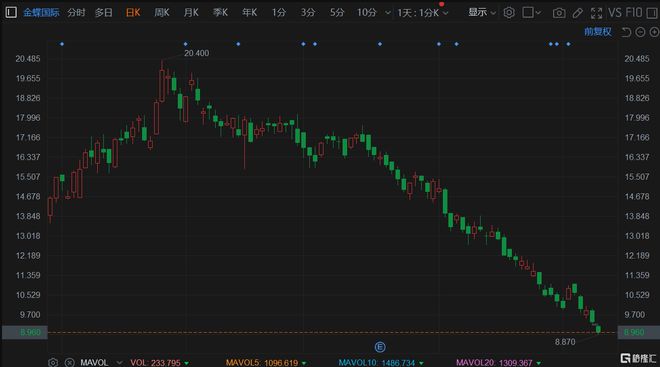Click left axis value 20.485
This screenshot has width=660, height=367.
[28, 59]
